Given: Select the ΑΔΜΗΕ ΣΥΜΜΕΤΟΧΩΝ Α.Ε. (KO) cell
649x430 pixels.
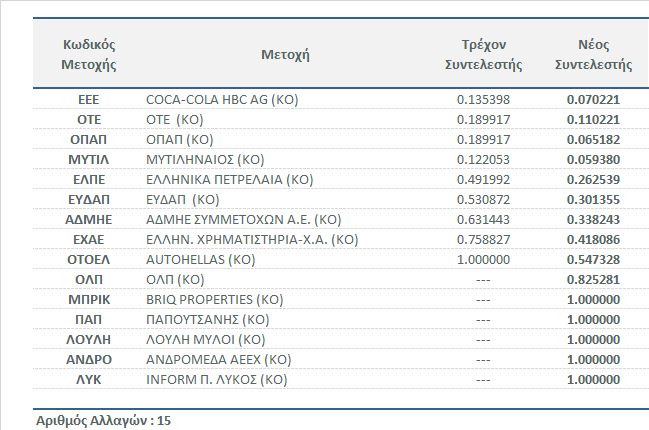Looking at the screenshot, I should (x=244, y=220).
